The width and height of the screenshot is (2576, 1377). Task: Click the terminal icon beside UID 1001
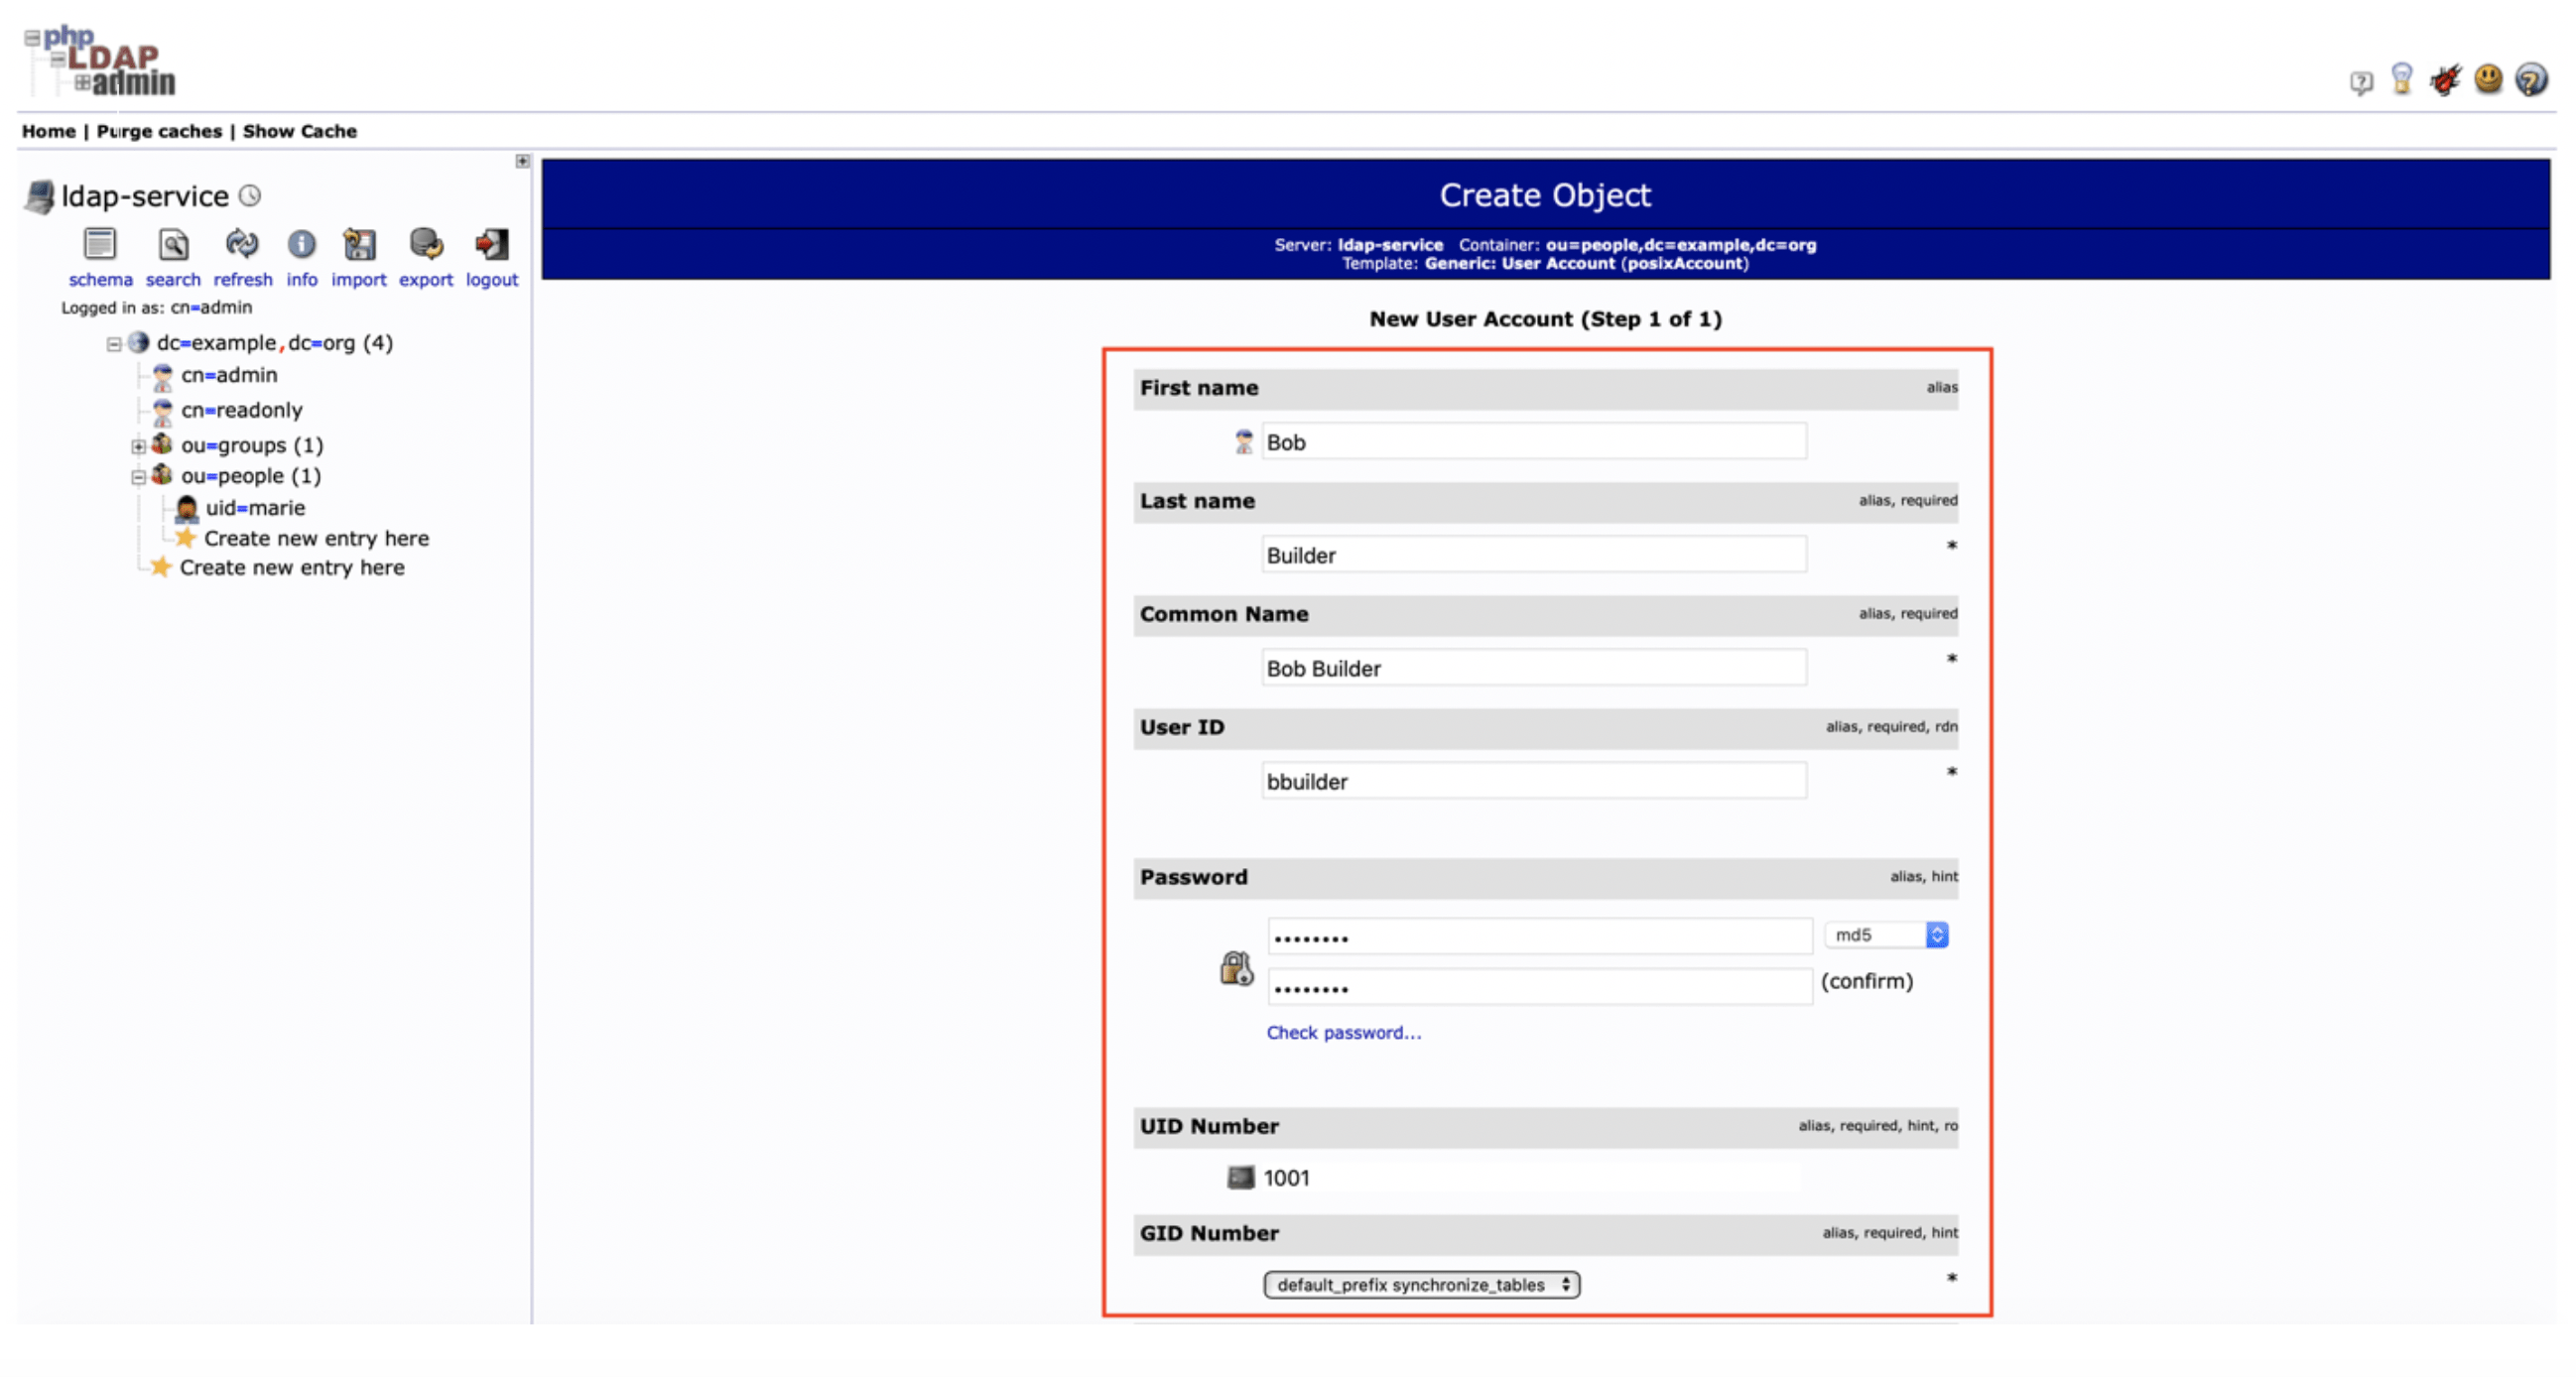point(1240,1177)
